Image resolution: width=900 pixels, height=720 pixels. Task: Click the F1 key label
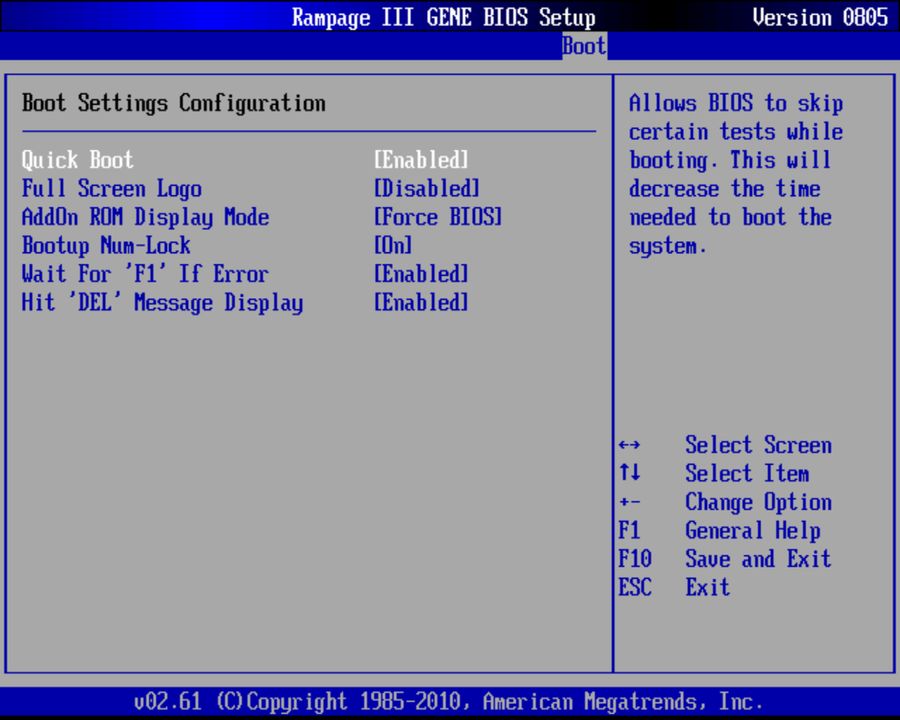629,530
